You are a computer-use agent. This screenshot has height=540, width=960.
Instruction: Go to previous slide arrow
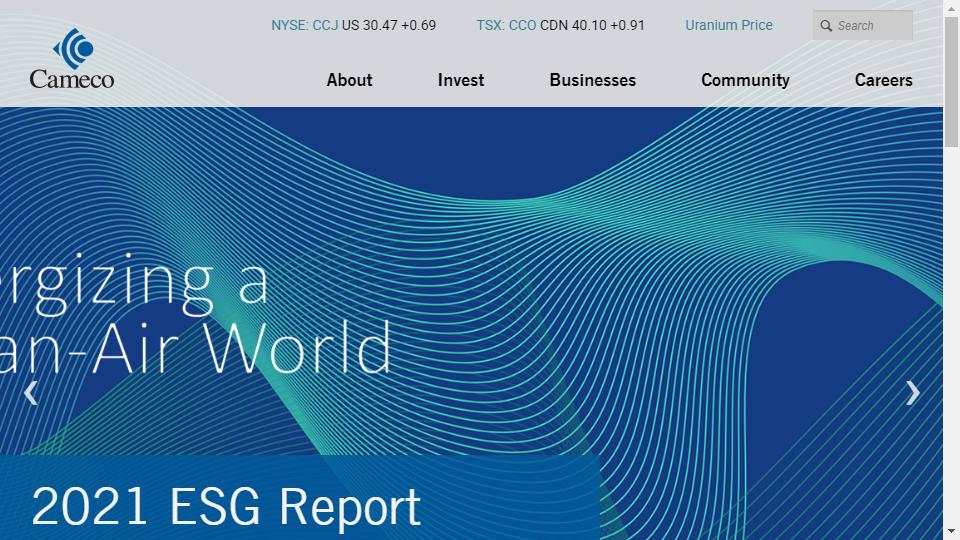click(x=31, y=393)
